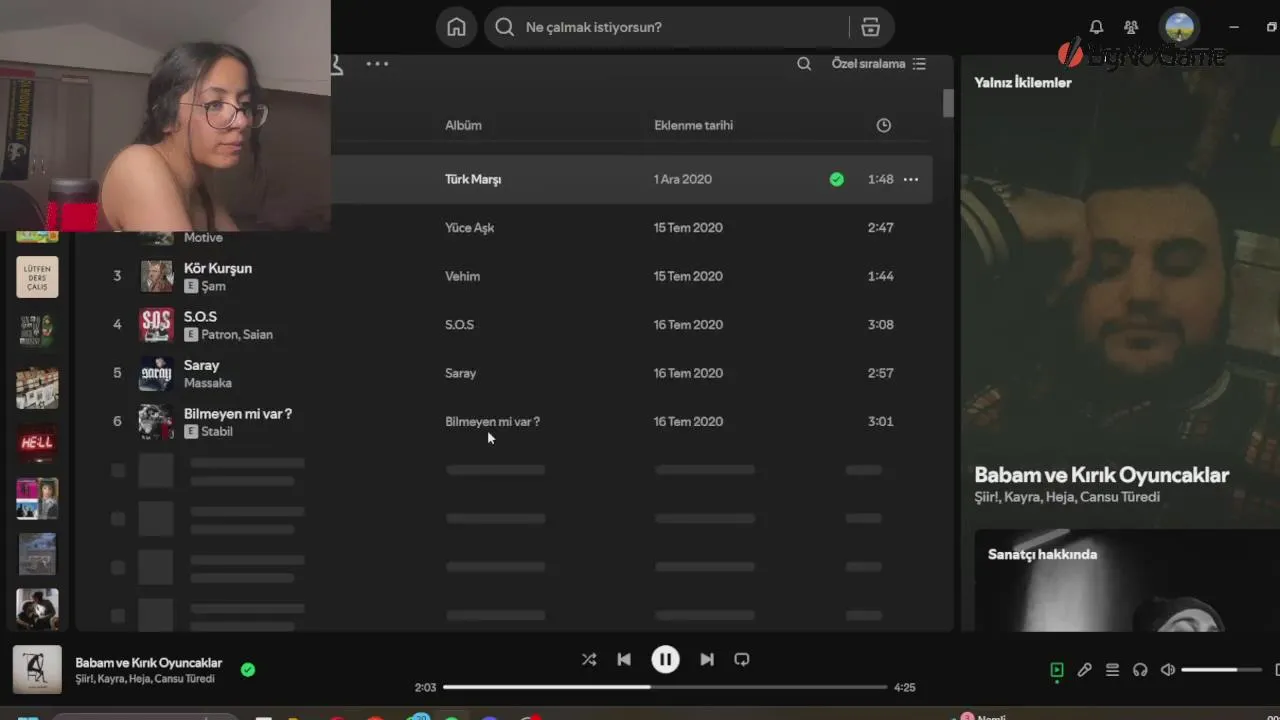Click the track list scrollbar
This screenshot has height=720, width=1280.
947,103
